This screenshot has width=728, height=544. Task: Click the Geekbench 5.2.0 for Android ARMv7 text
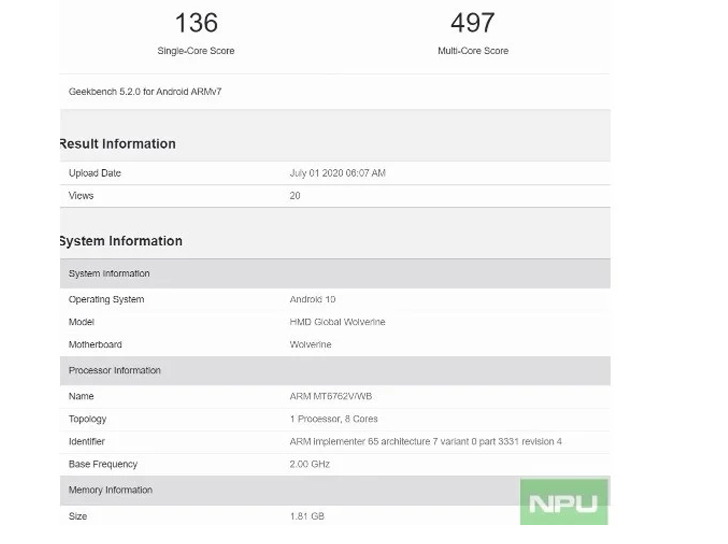[145, 92]
